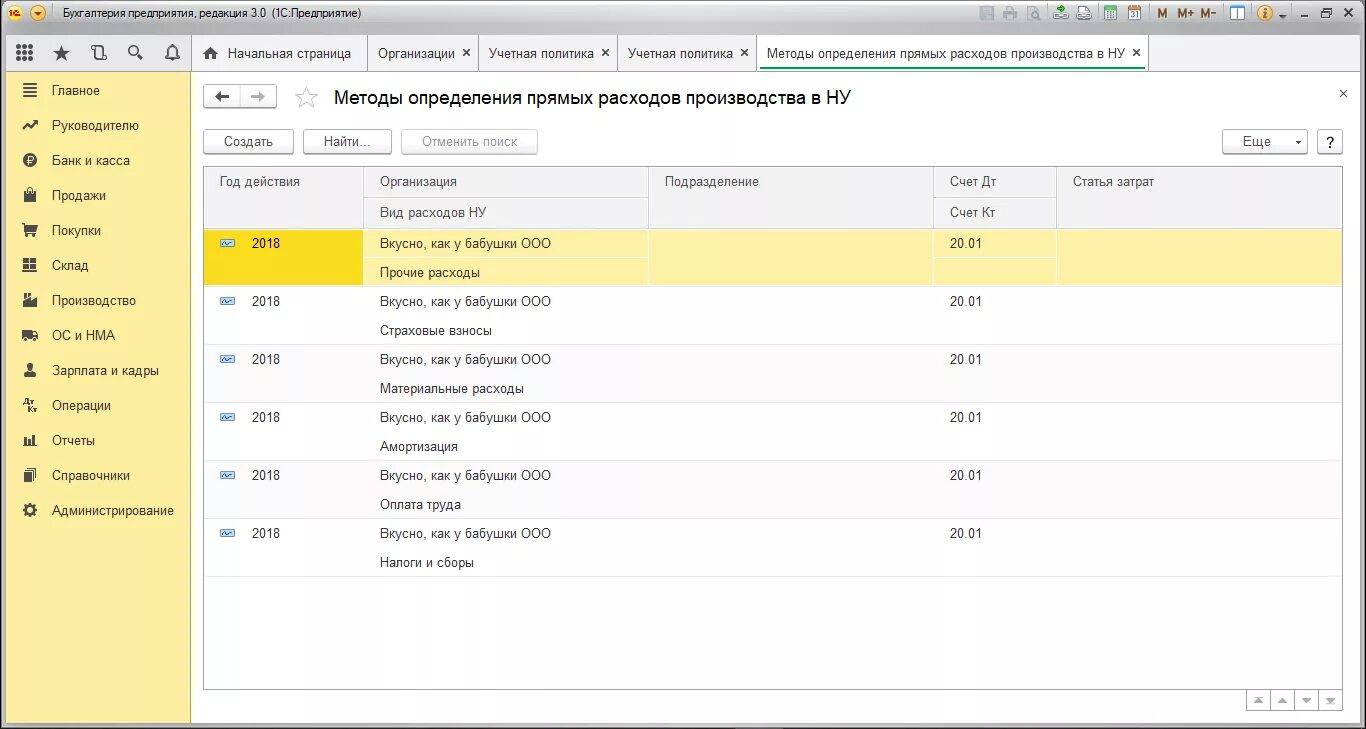This screenshot has width=1366, height=729.
Task: Jump to list start with the first-page arrow
Action: (x=1258, y=701)
